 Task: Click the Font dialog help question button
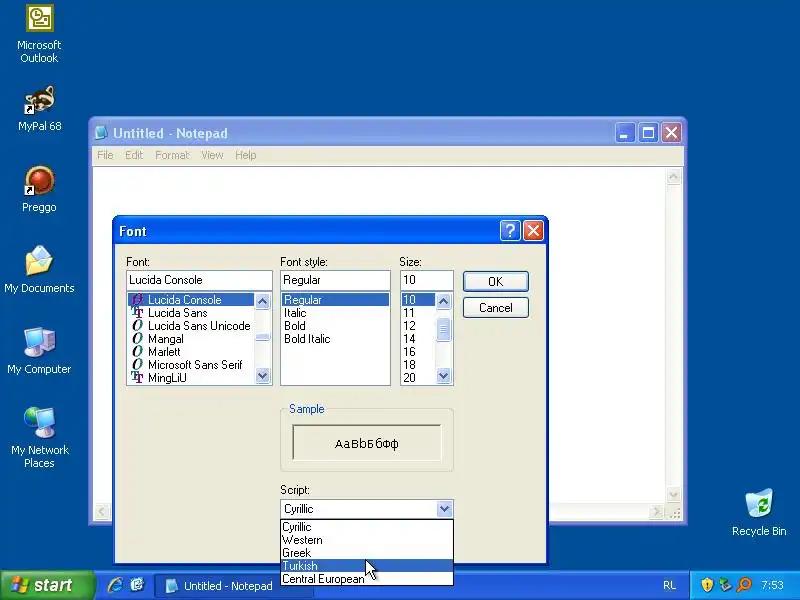[510, 231]
